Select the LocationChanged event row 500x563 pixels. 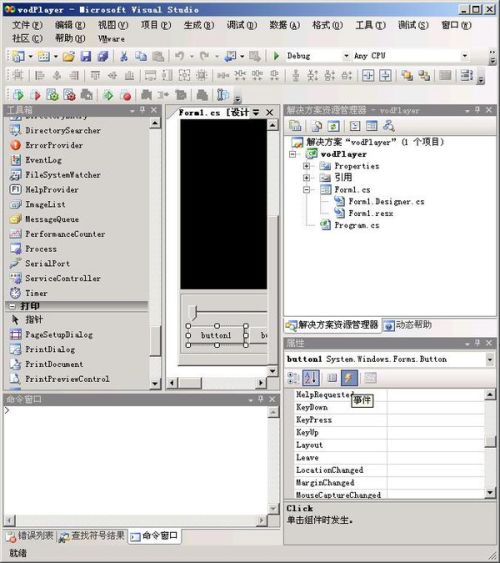[x=389, y=470]
